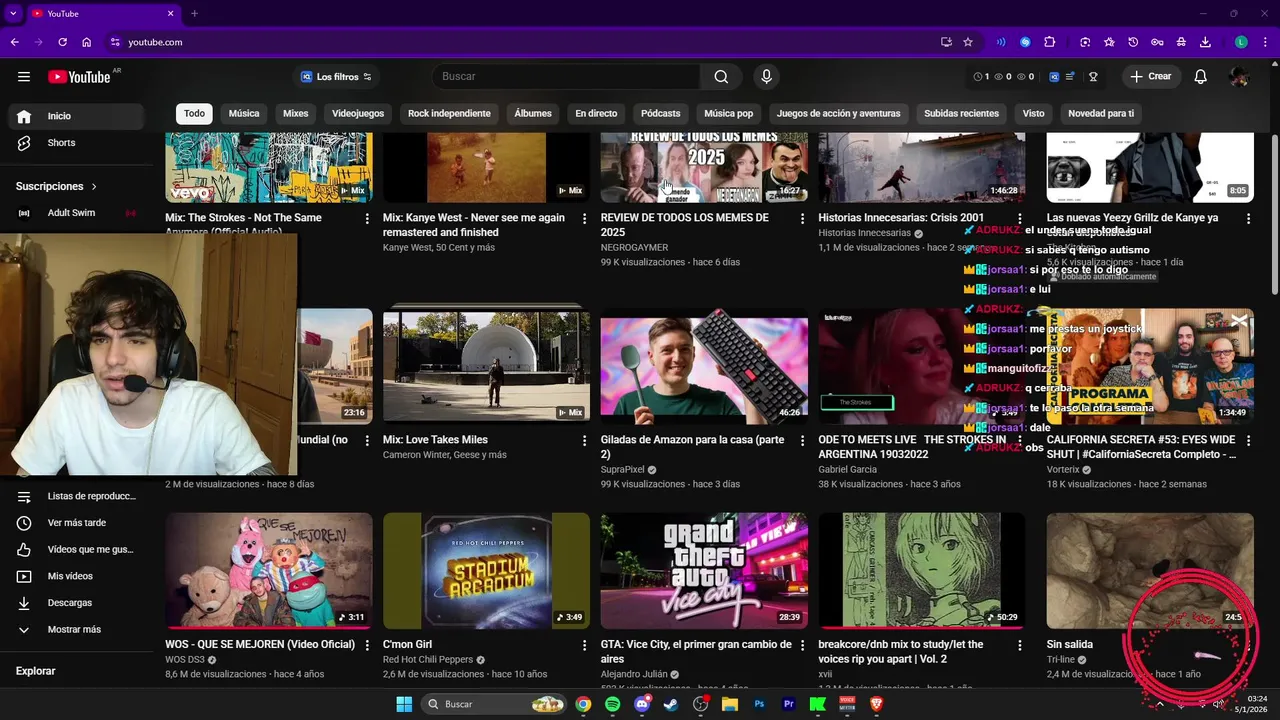Screen dimensions: 1280x720
Task: Expand Suscripciones section chevron
Action: pyautogui.click(x=94, y=187)
